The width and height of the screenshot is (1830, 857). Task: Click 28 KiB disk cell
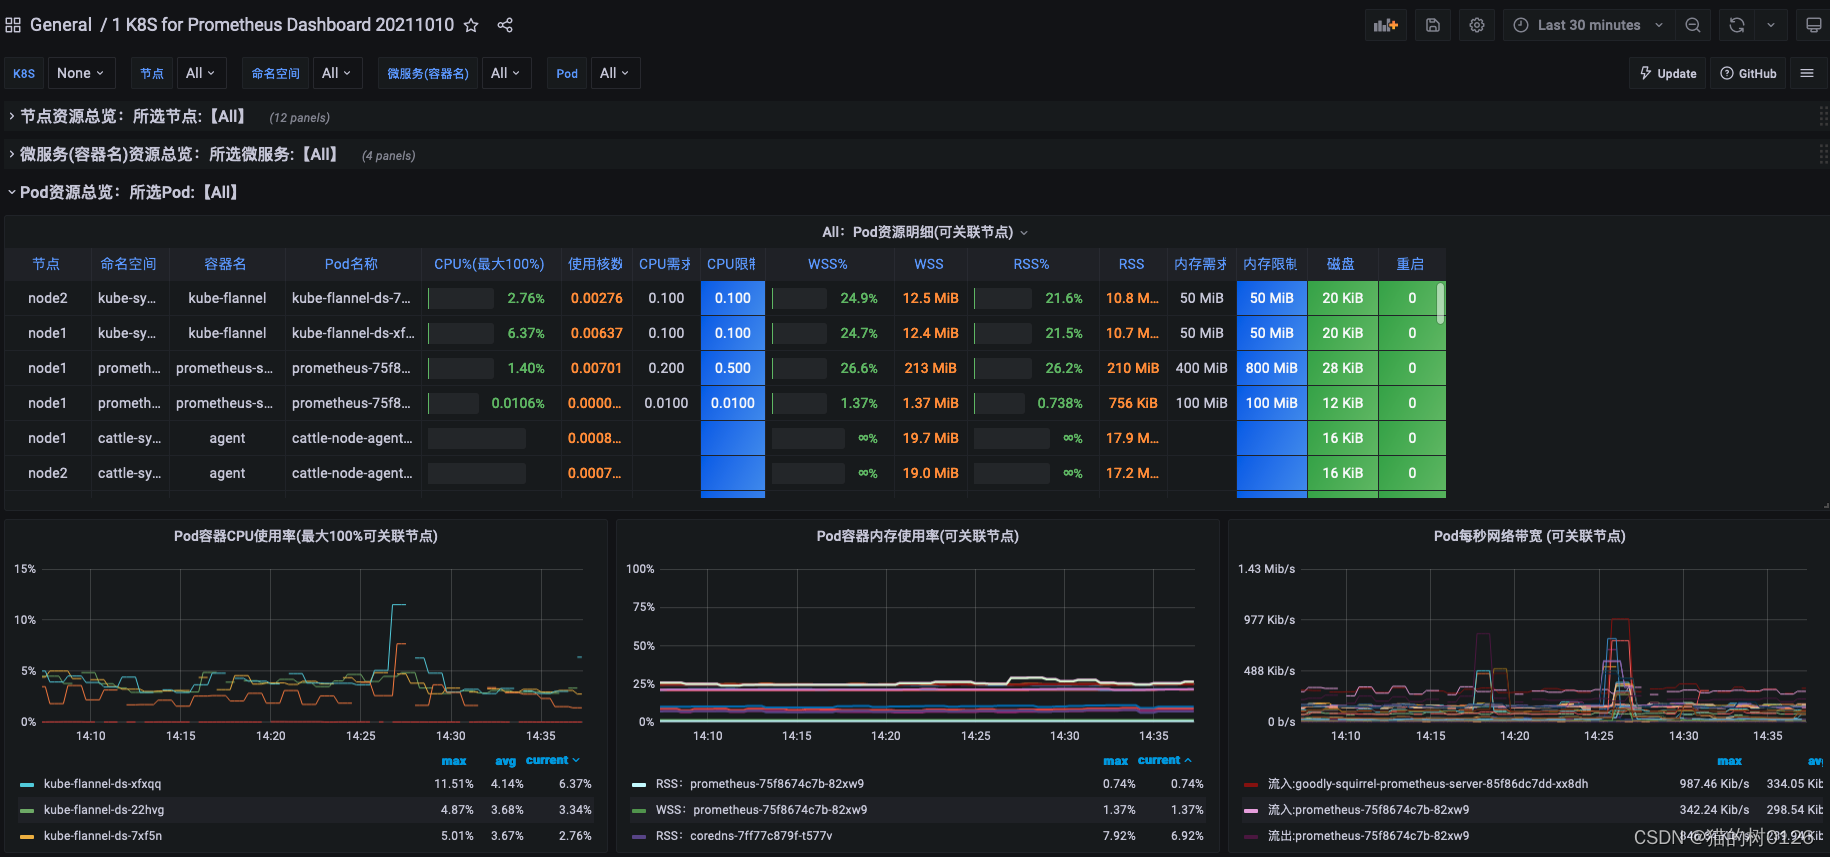[1343, 368]
